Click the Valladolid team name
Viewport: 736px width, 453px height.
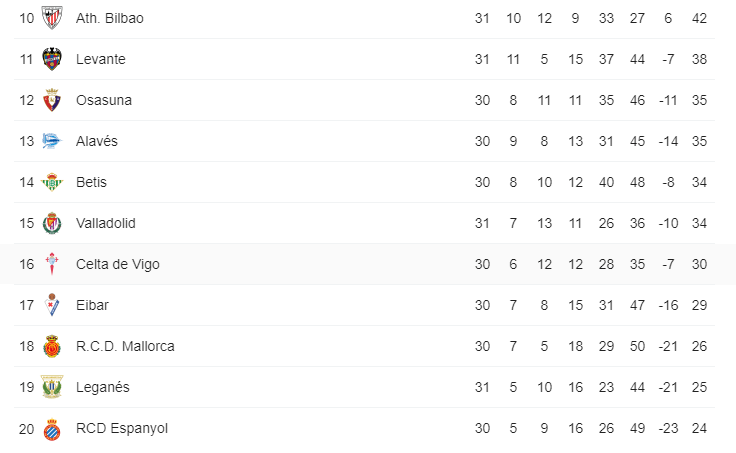click(x=106, y=223)
